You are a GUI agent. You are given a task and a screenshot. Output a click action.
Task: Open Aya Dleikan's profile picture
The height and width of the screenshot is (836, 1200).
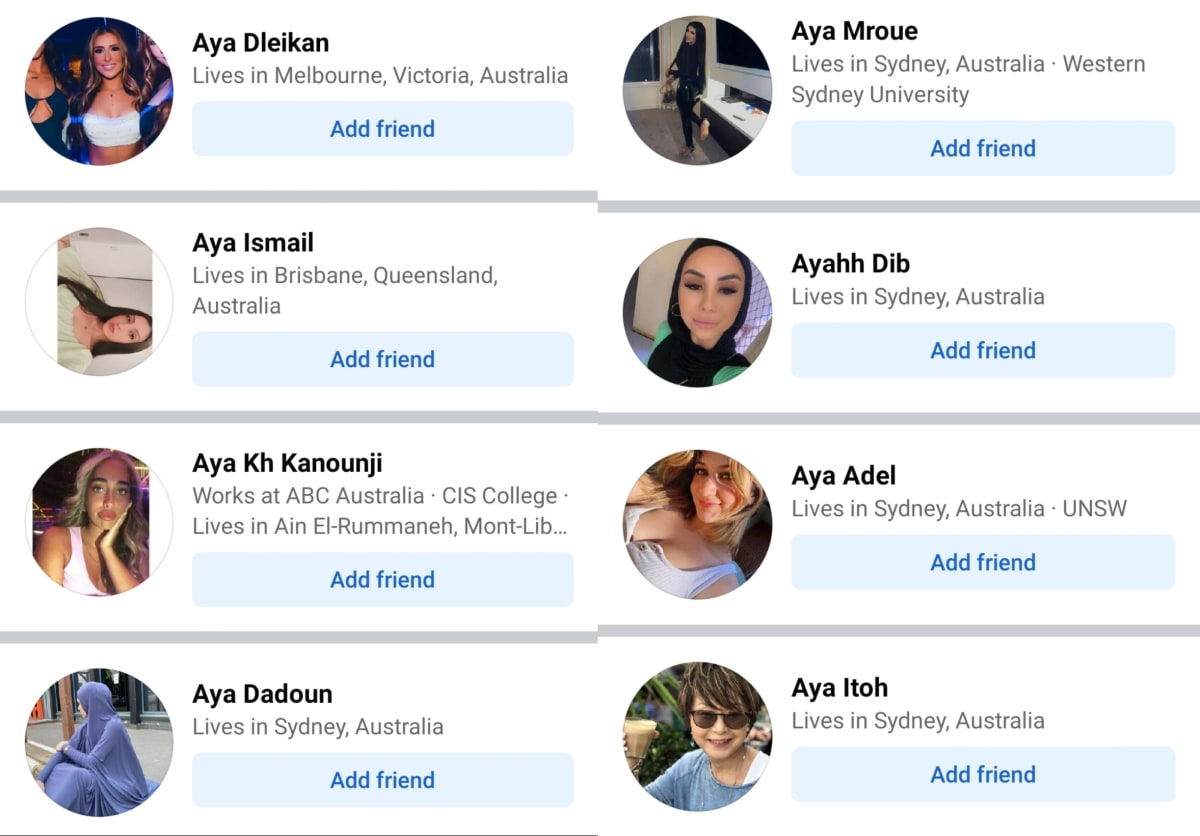pos(99,91)
